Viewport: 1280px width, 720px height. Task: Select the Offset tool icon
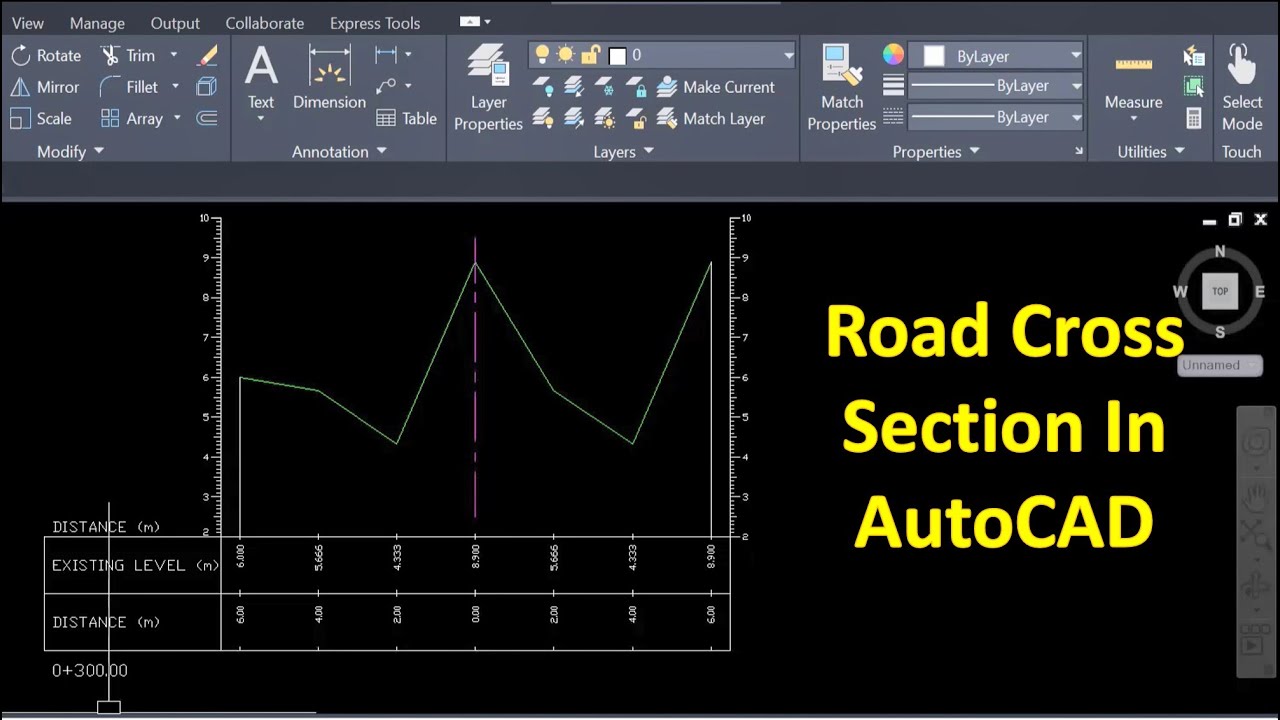click(207, 118)
